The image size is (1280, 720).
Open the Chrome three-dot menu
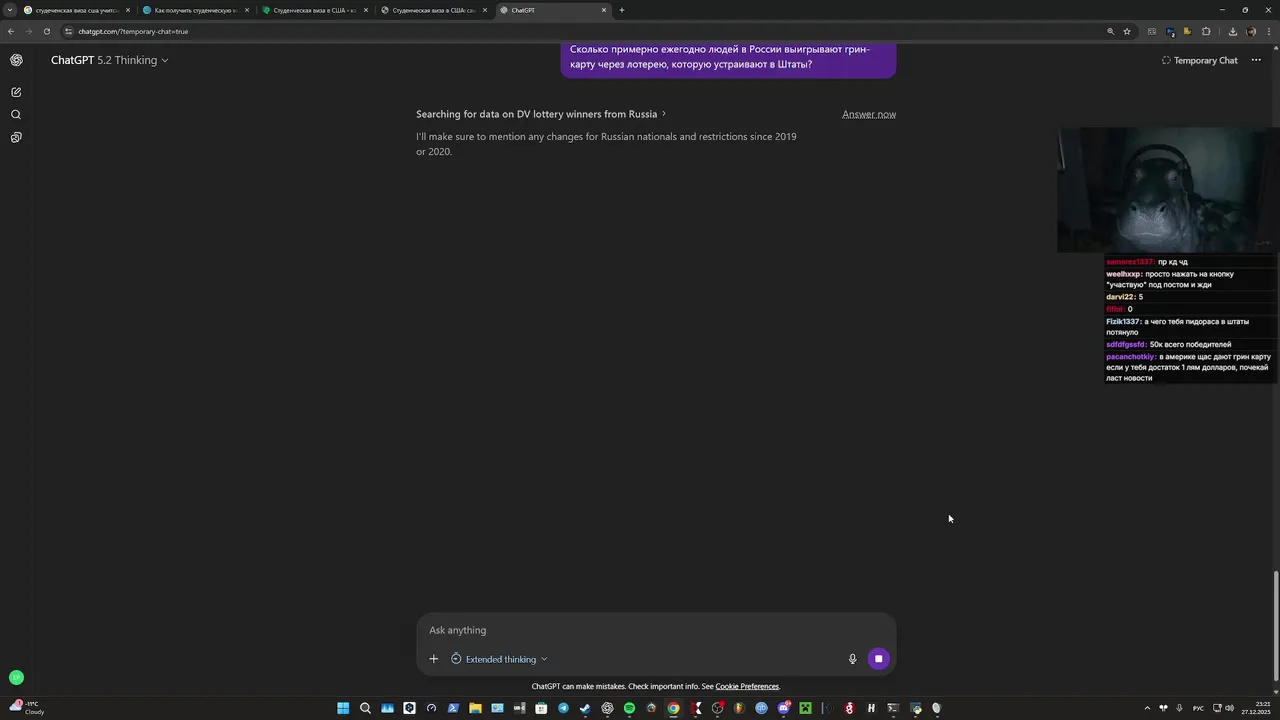pos(1269,31)
